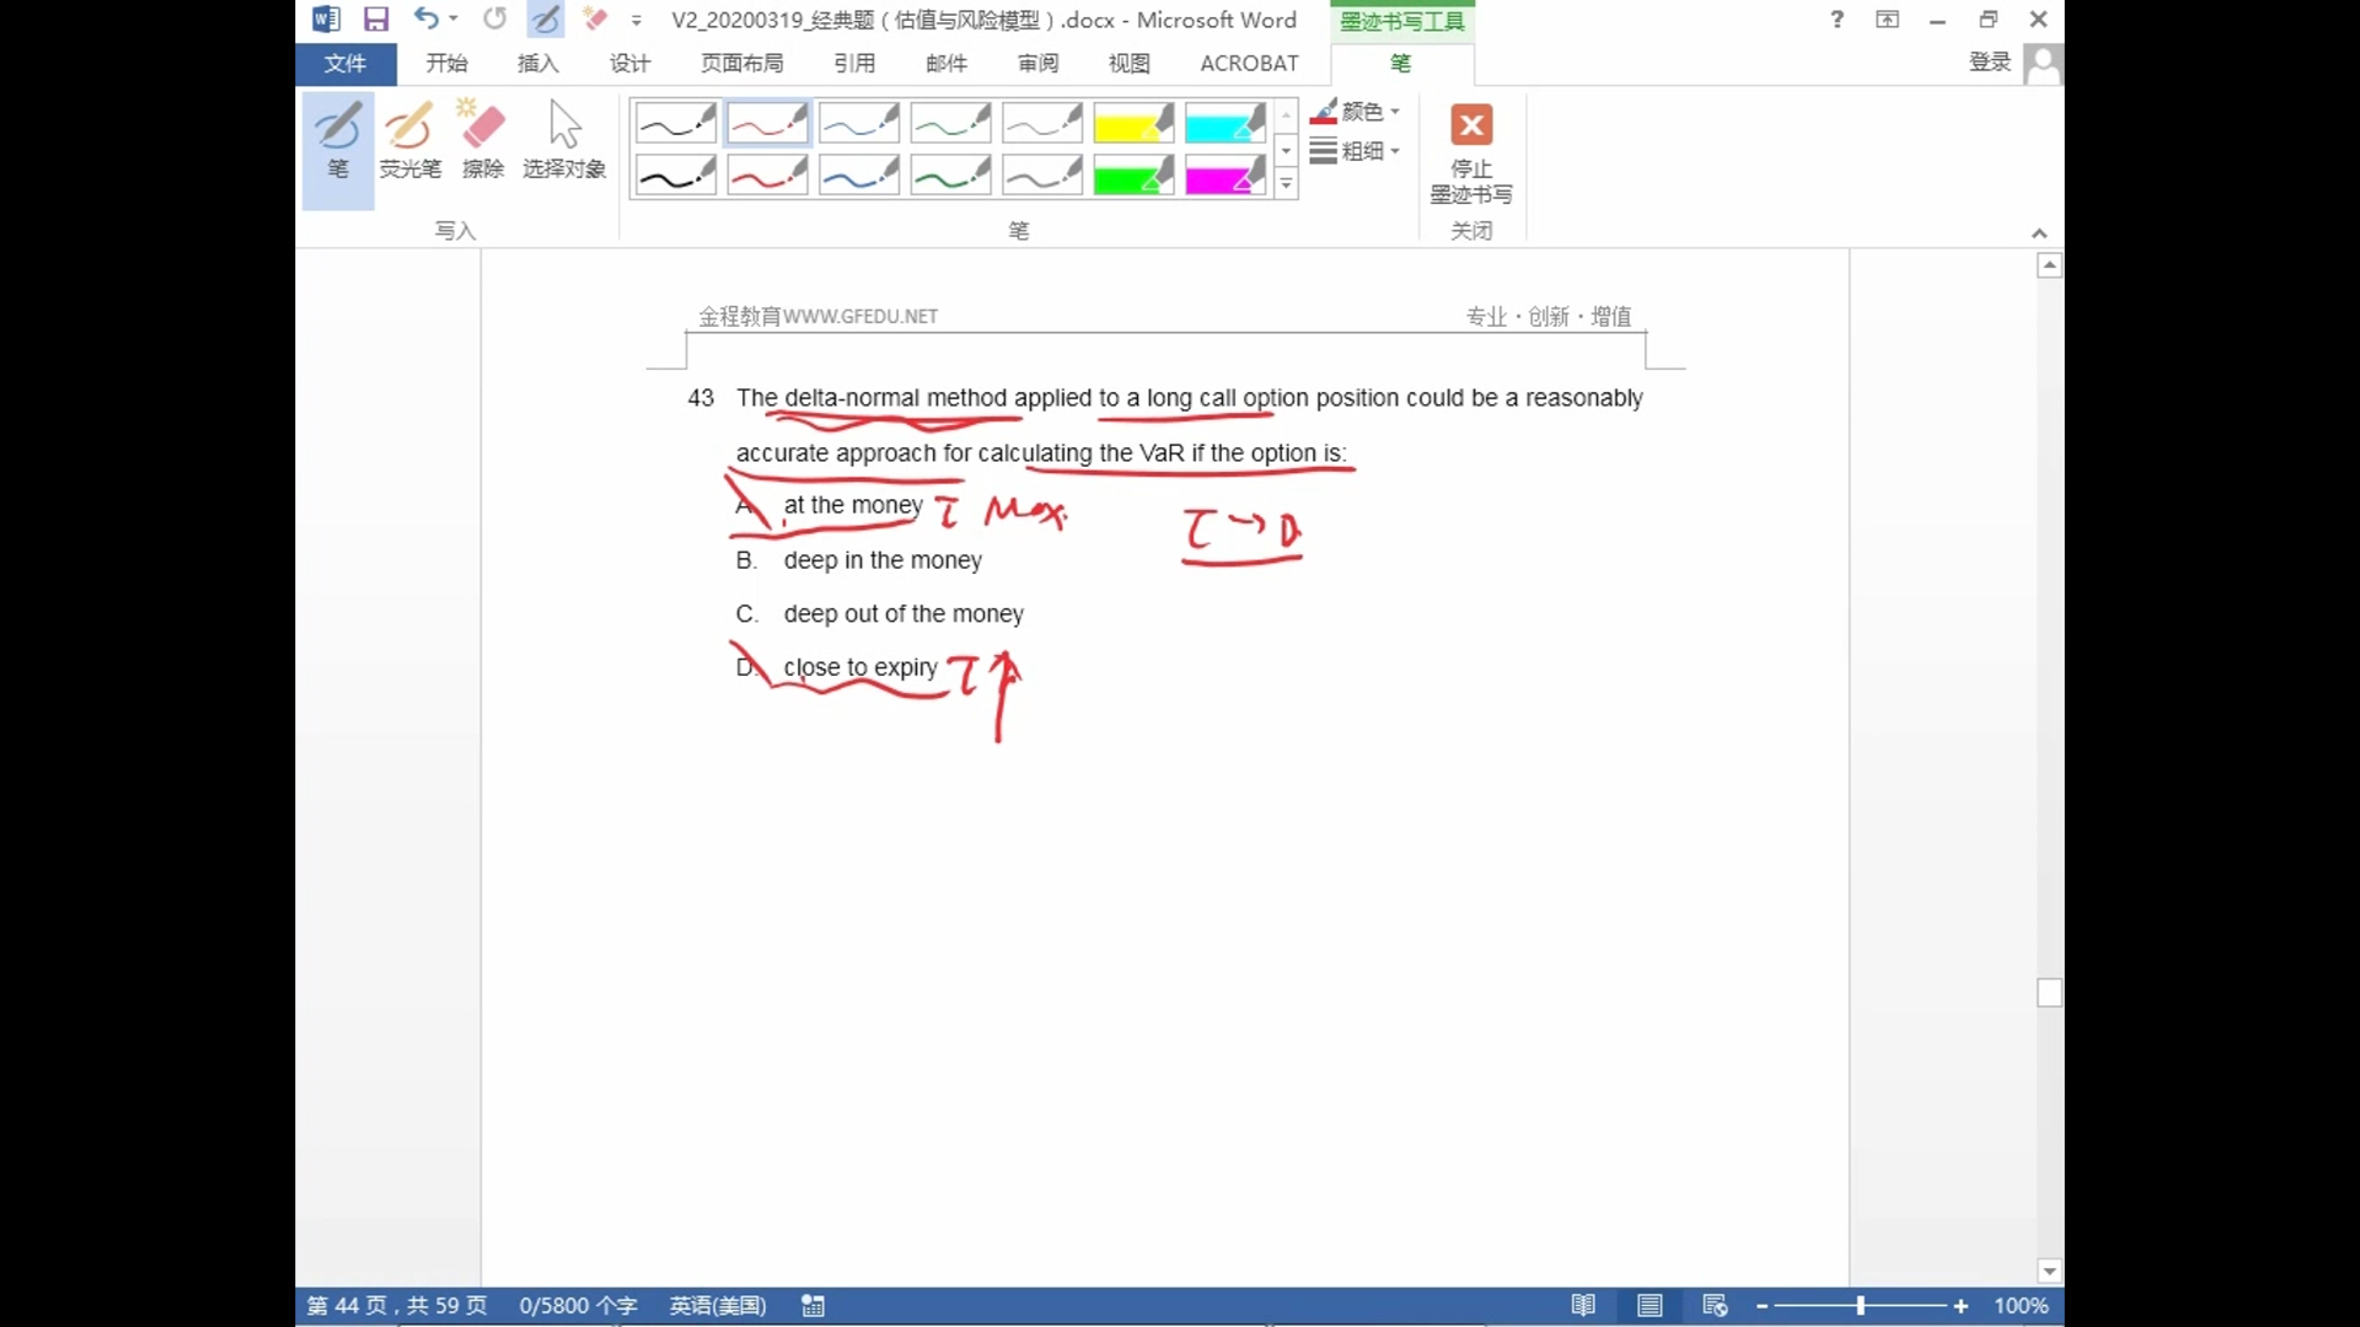The image size is (2360, 1327).
Task: Select the Highlighter tool
Action: (410, 142)
